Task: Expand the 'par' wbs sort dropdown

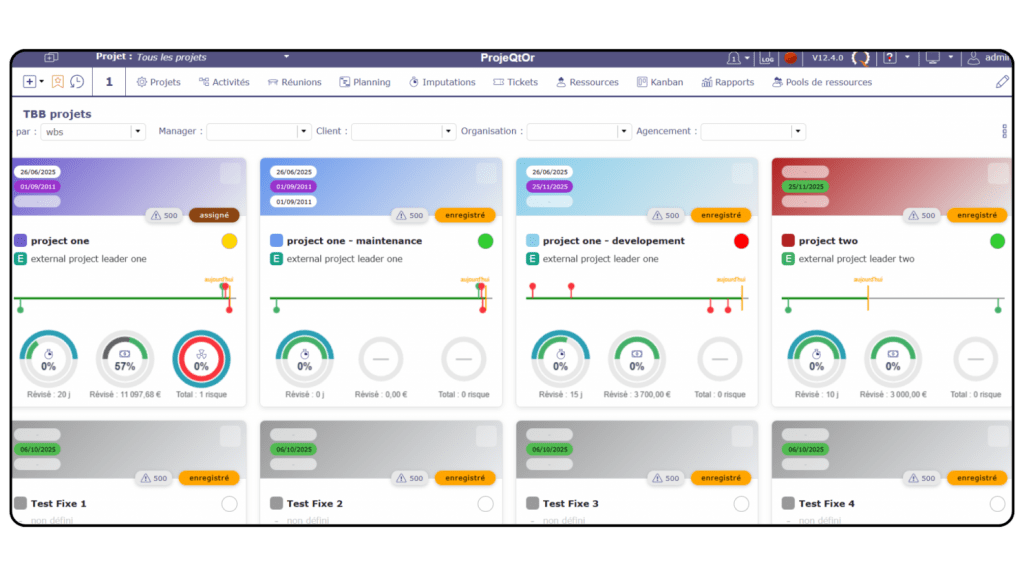Action: tap(138, 132)
